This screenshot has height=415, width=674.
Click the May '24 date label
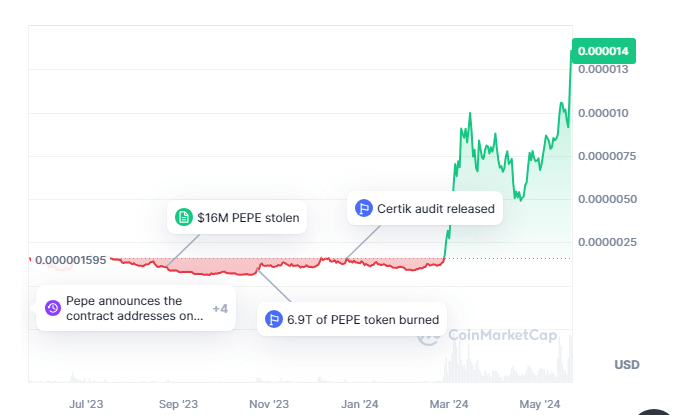click(x=540, y=404)
